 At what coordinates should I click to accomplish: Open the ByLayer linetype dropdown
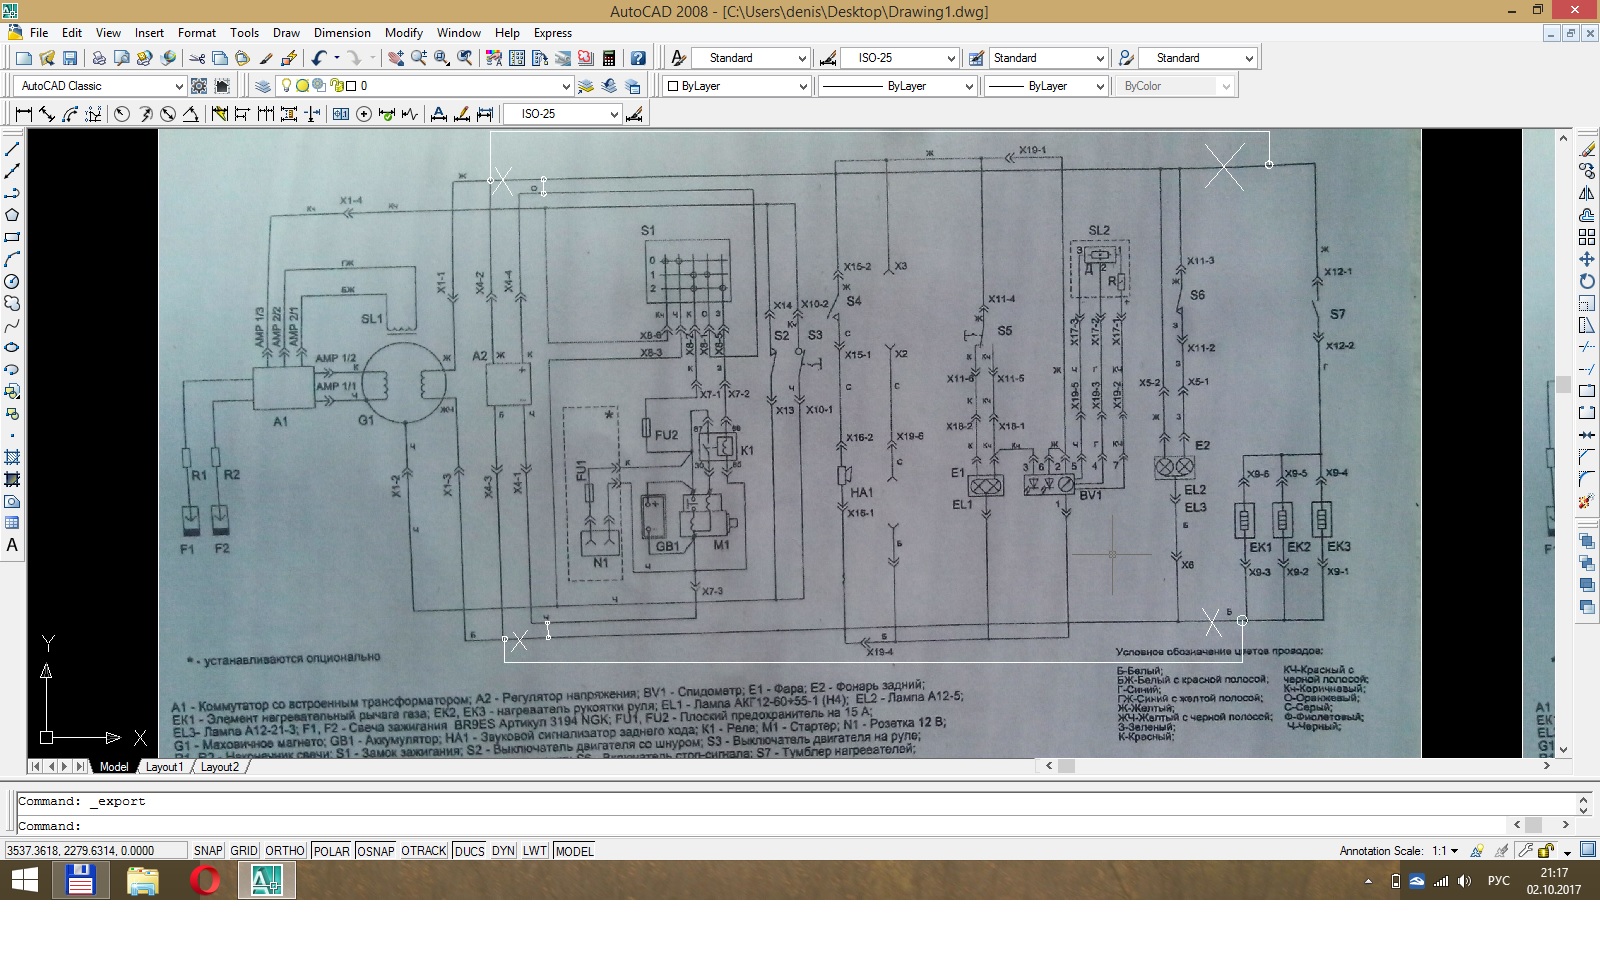[x=968, y=86]
